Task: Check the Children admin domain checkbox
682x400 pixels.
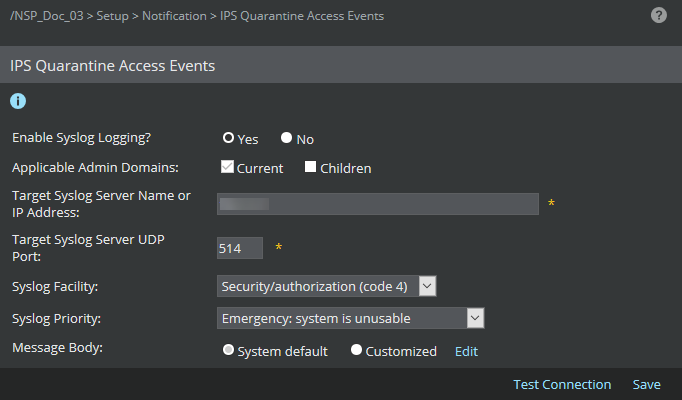Action: (310, 167)
